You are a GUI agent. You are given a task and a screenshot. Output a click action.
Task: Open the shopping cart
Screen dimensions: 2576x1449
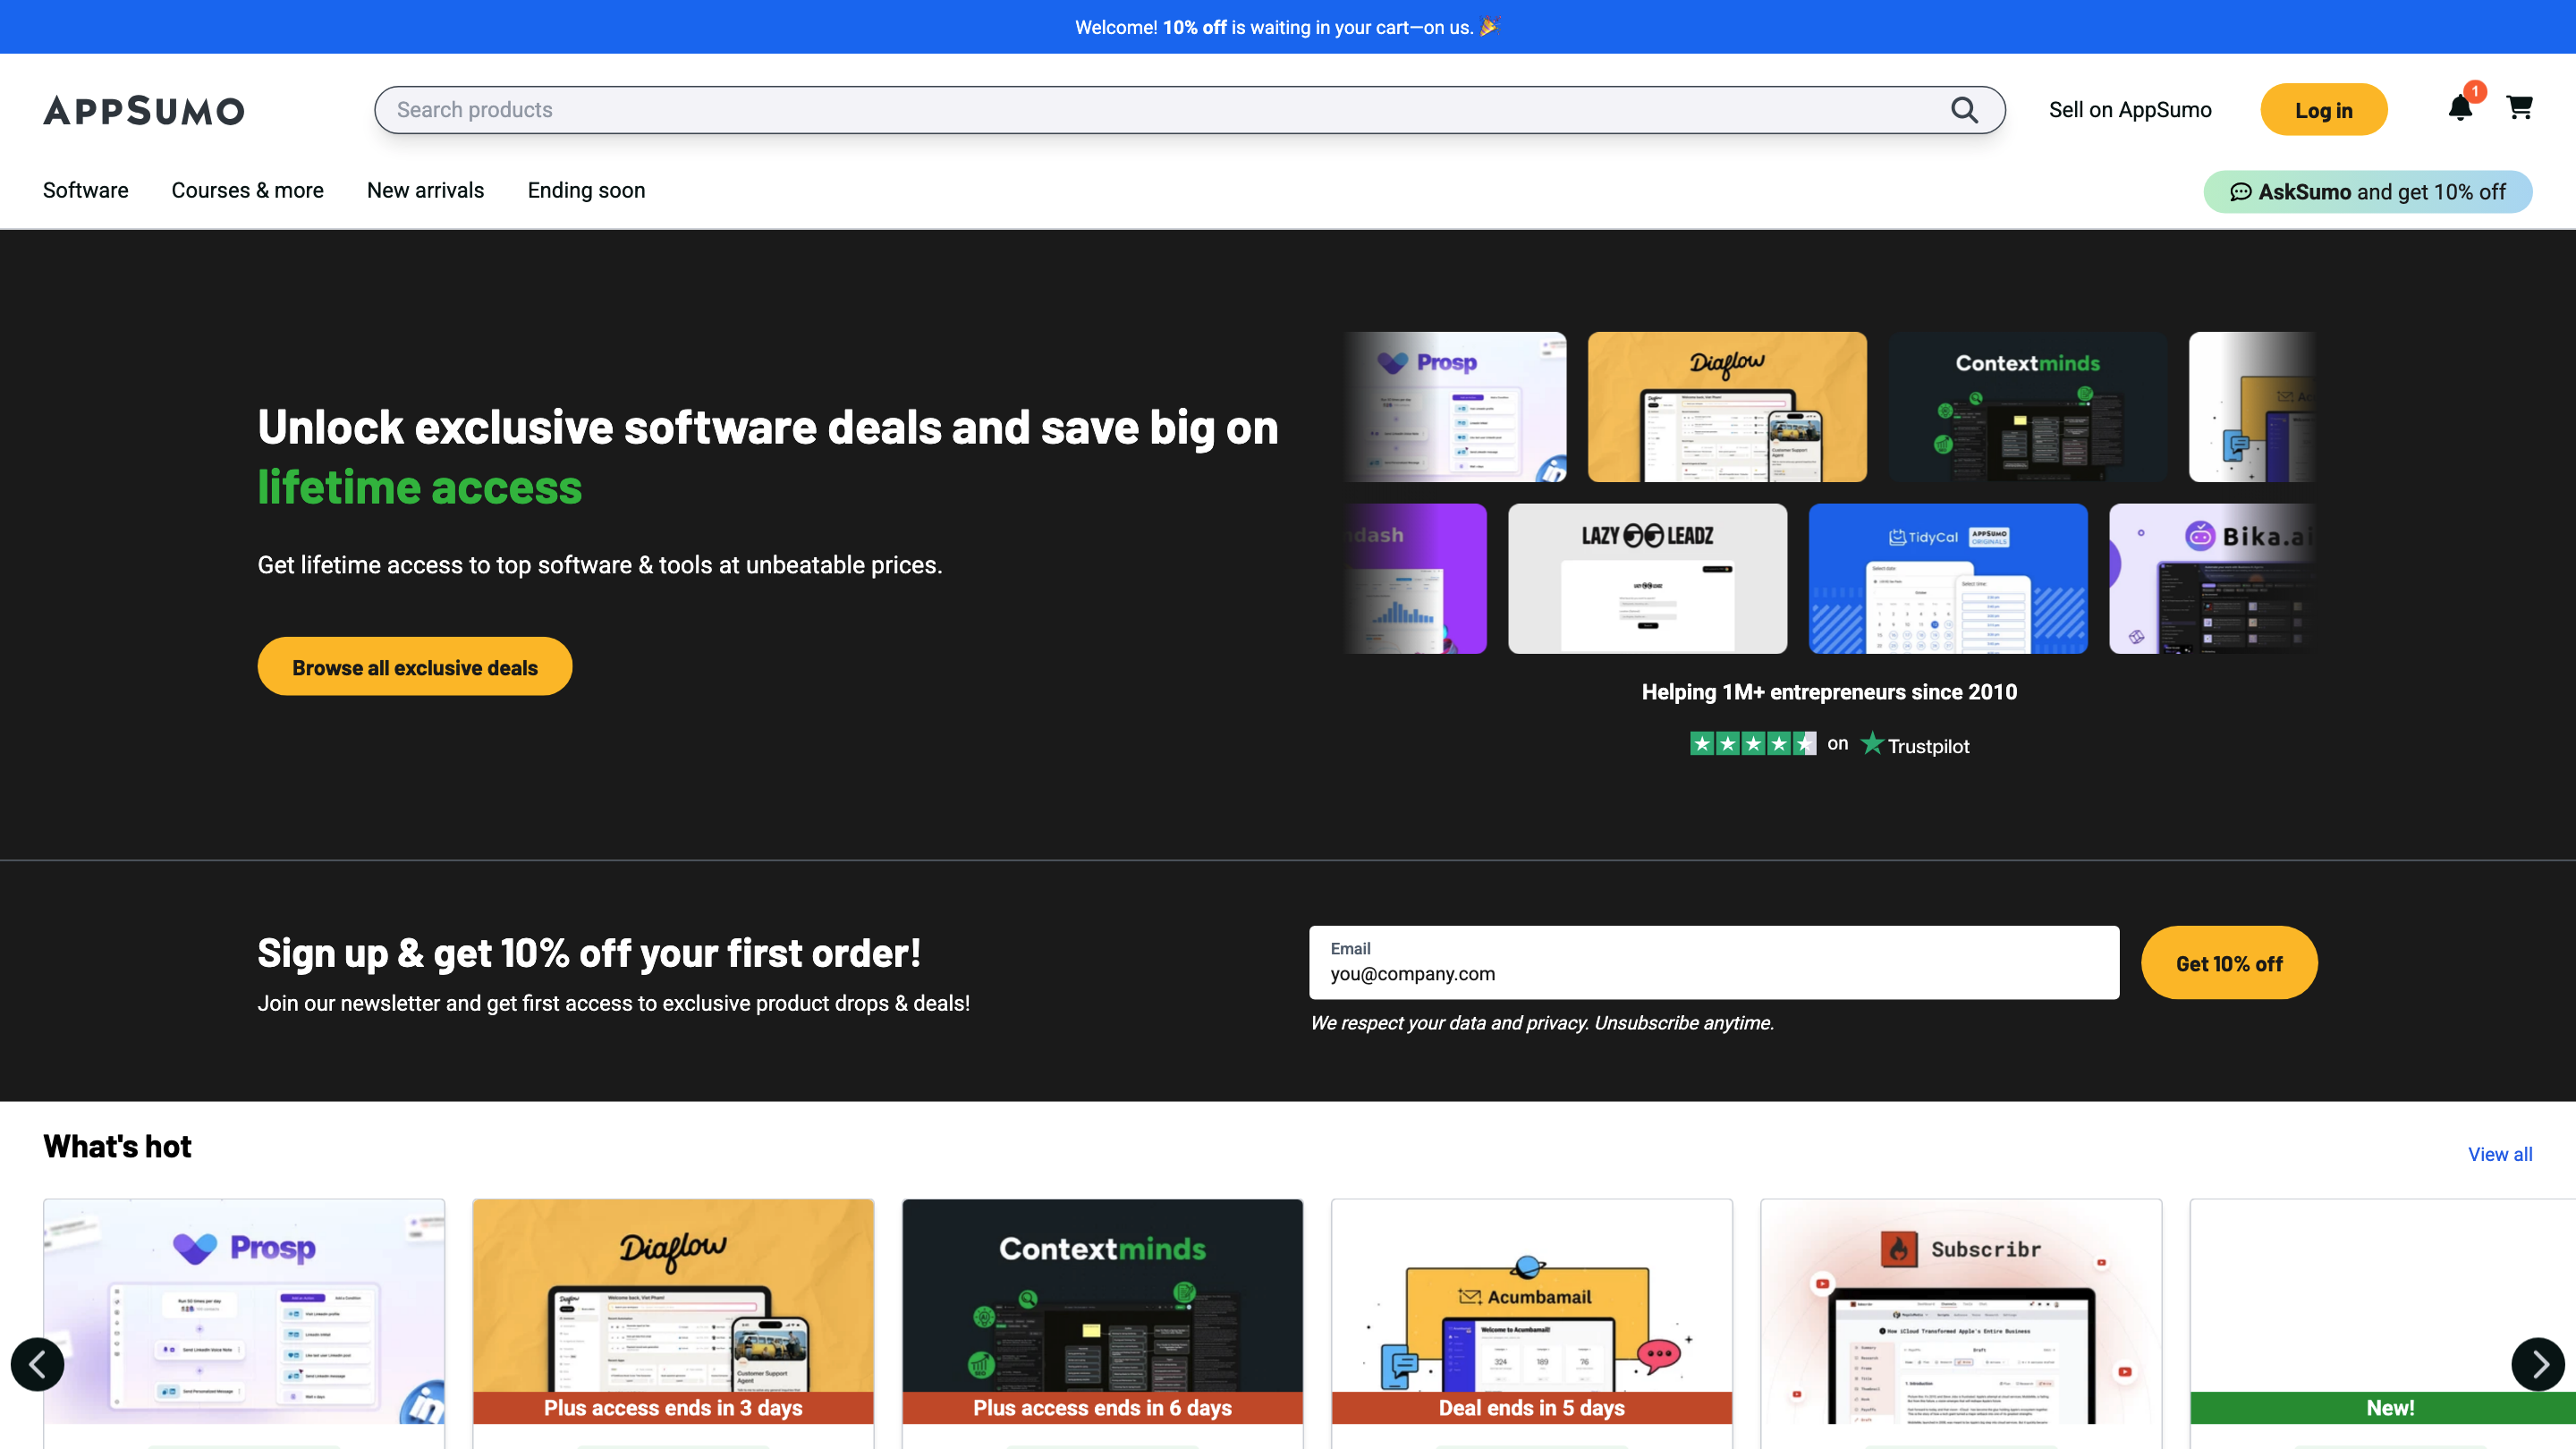tap(2519, 108)
